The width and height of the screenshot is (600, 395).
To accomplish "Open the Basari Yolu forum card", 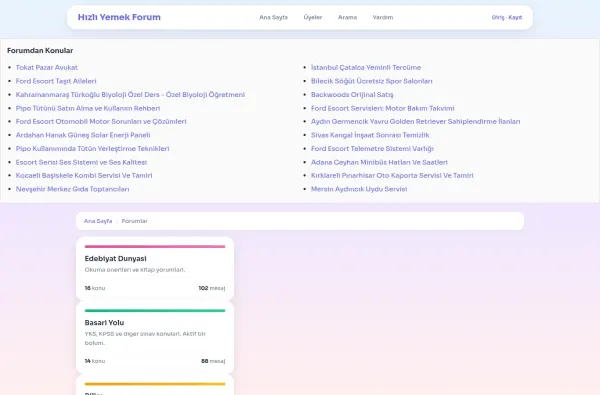I will tap(155, 337).
